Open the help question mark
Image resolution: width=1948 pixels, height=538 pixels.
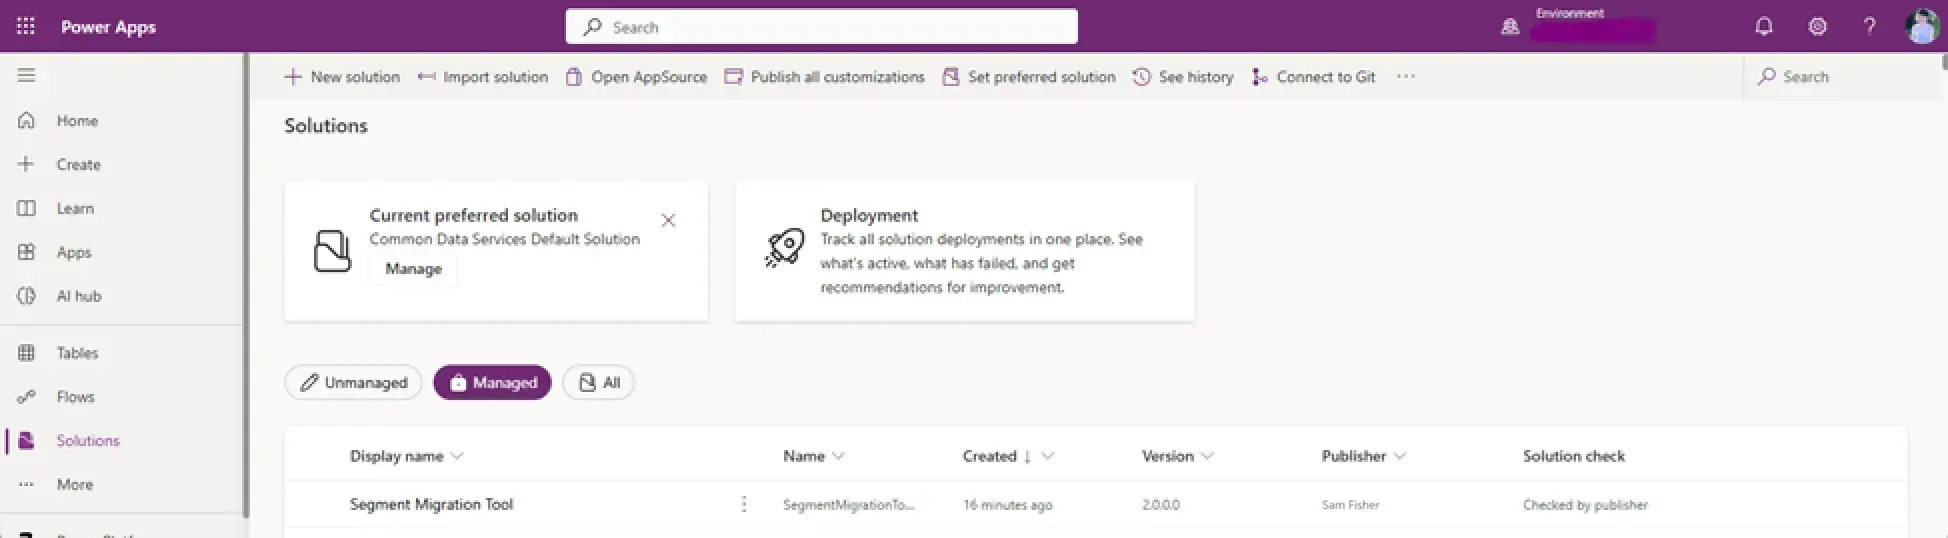(1869, 27)
